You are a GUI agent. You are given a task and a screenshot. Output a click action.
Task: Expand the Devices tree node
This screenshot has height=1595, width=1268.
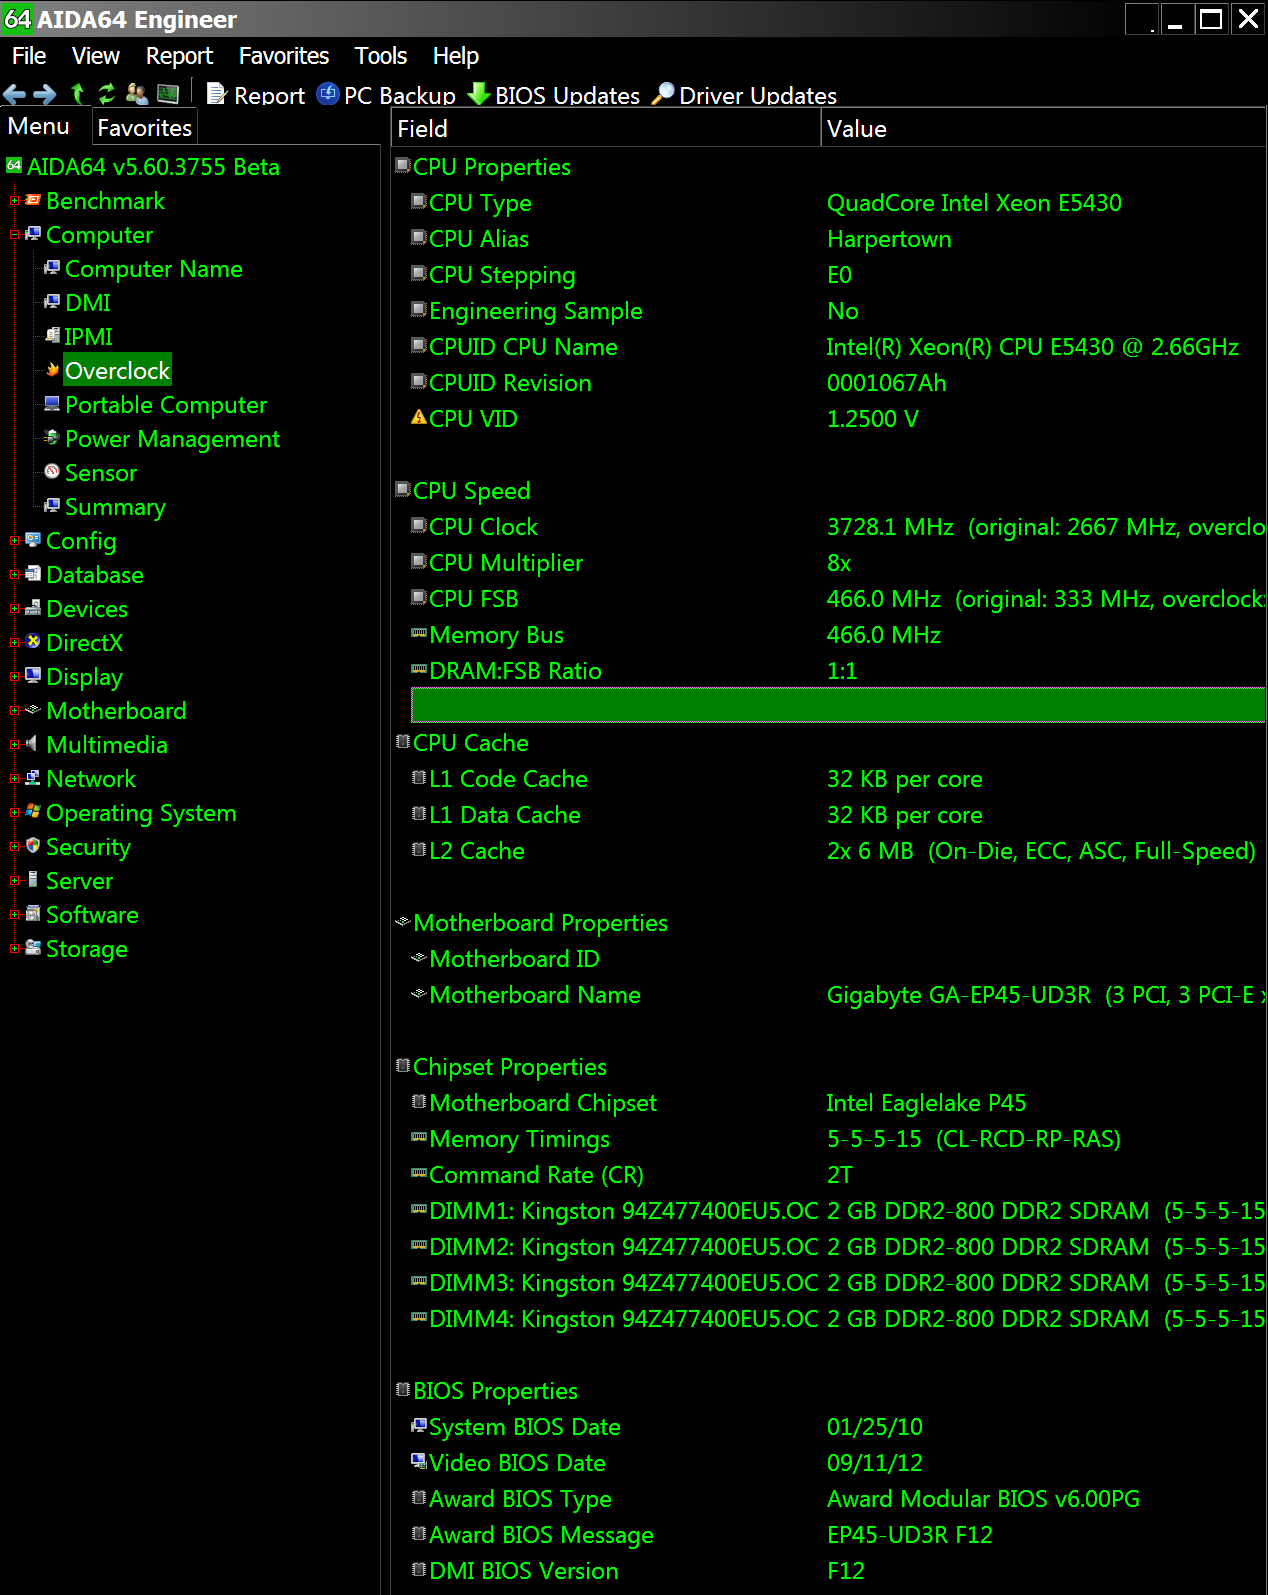coord(14,609)
